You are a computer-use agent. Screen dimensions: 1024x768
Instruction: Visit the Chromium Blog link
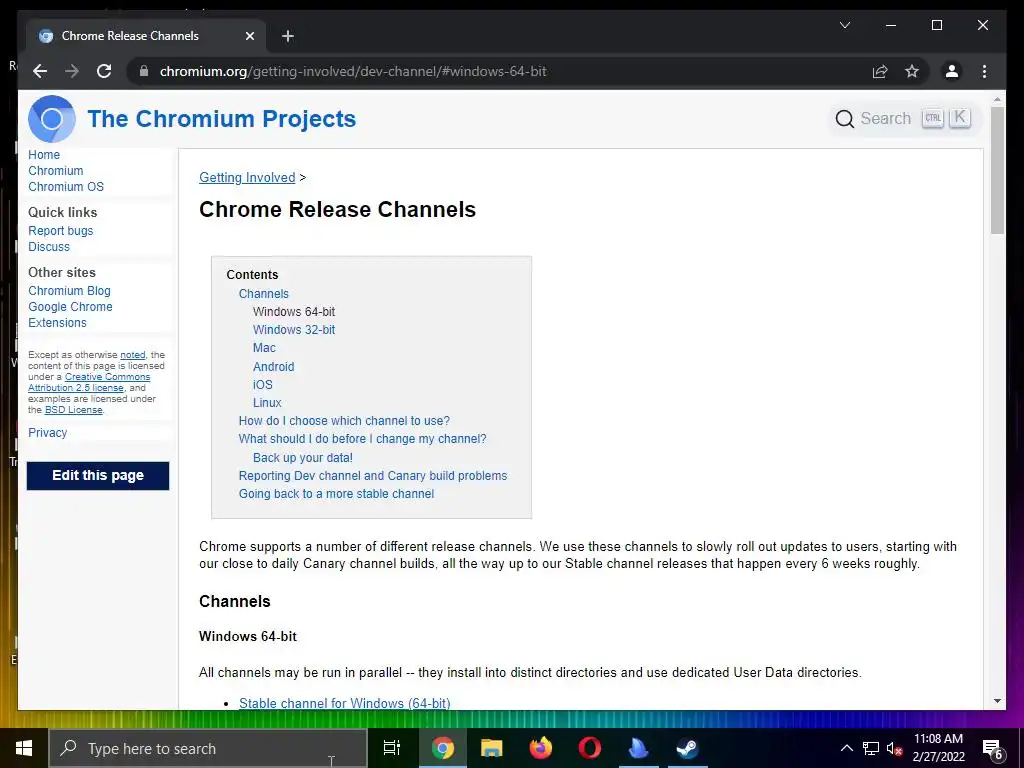point(69,291)
